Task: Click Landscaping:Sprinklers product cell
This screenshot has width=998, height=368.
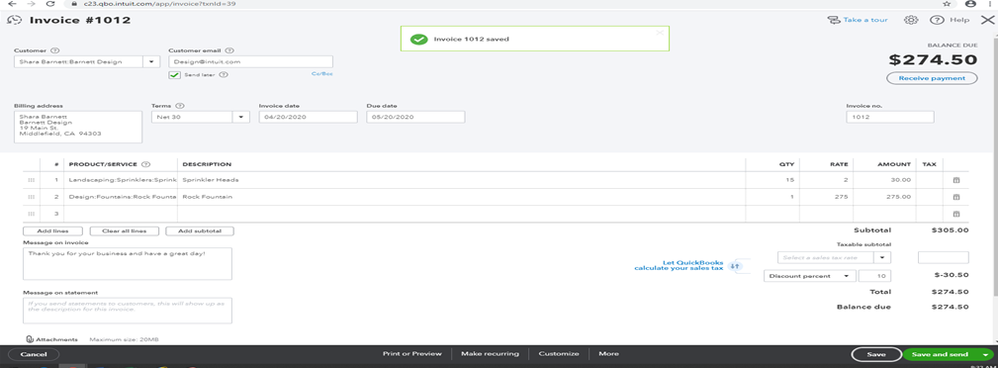Action: pyautogui.click(x=120, y=180)
